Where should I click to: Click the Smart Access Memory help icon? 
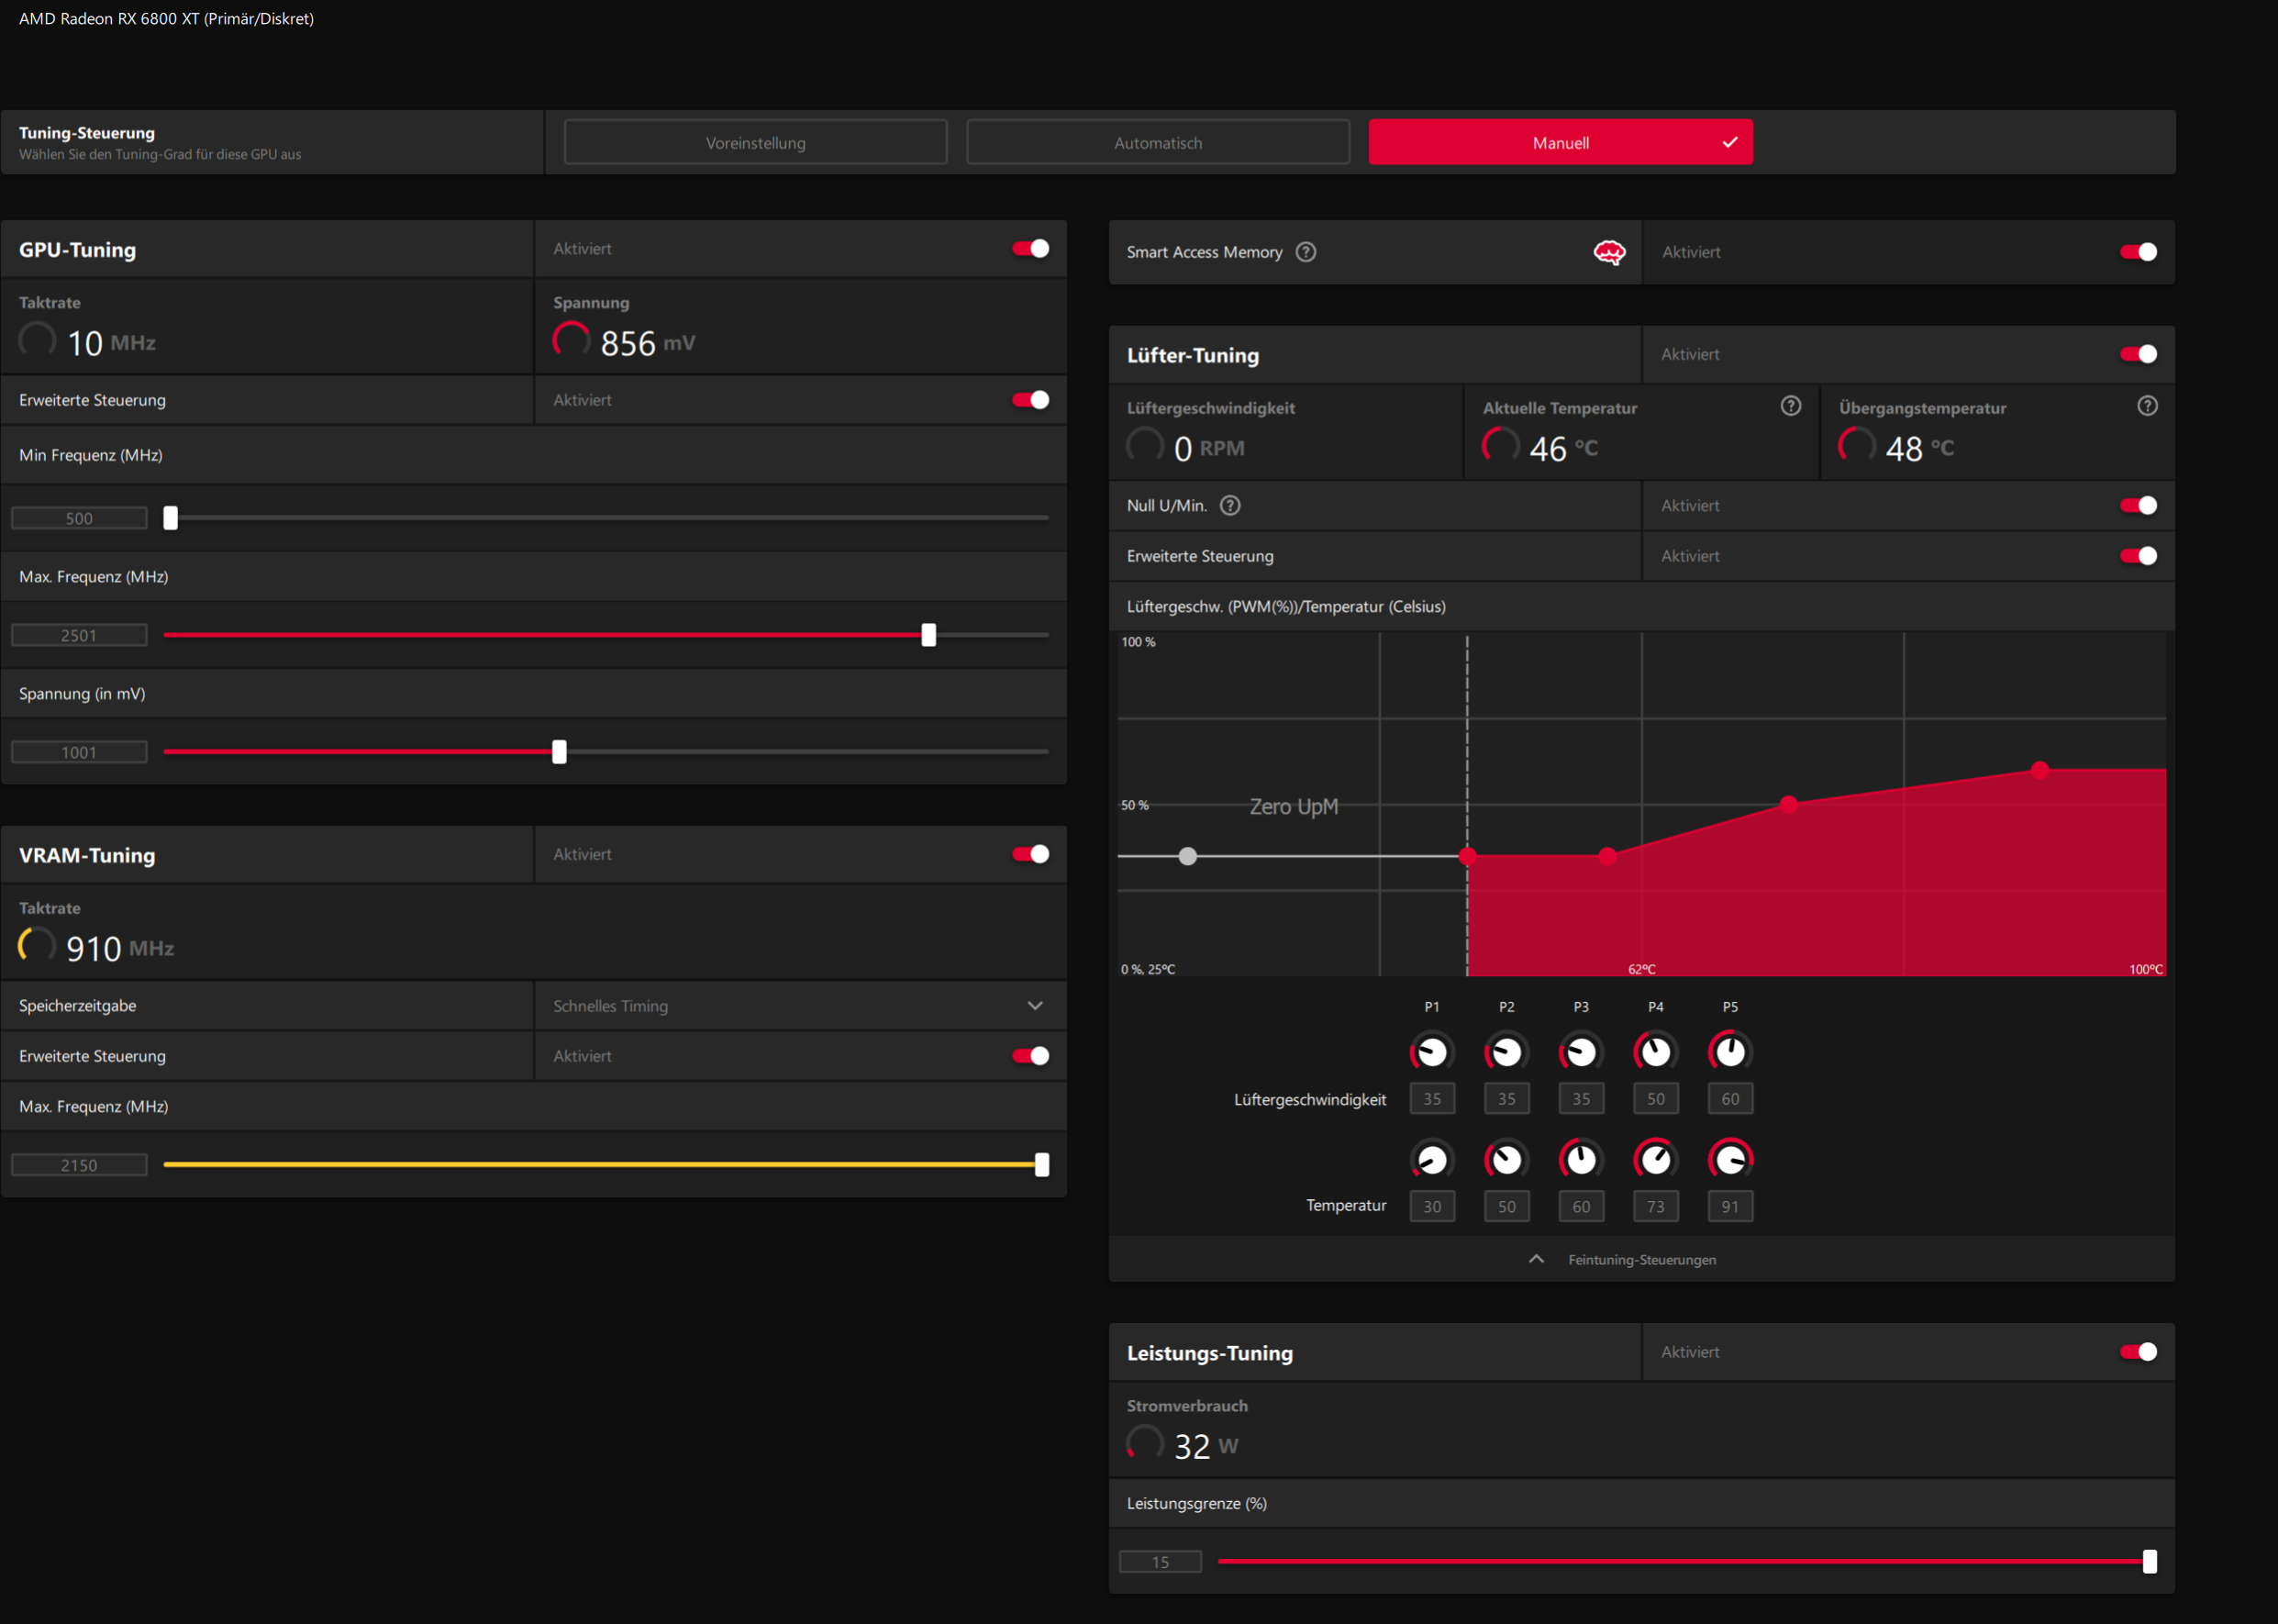[1305, 252]
